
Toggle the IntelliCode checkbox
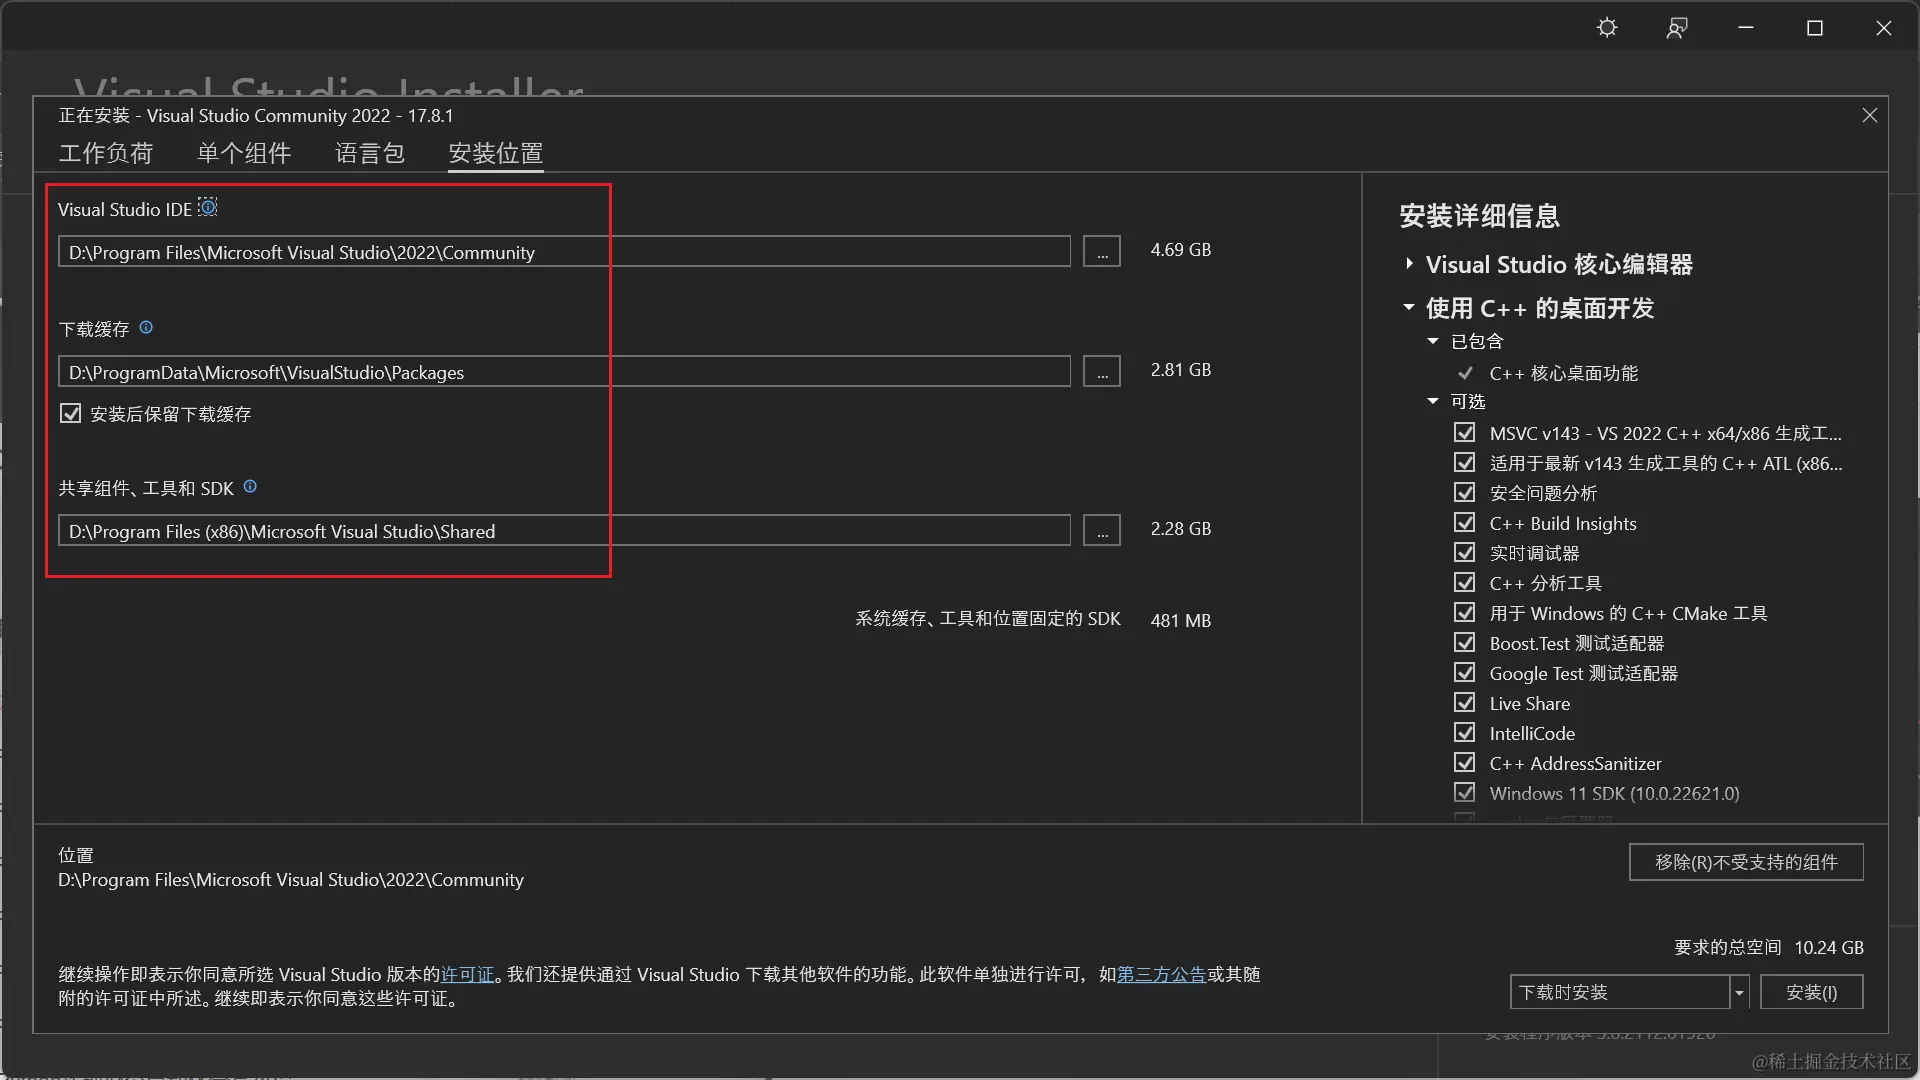(x=1464, y=733)
